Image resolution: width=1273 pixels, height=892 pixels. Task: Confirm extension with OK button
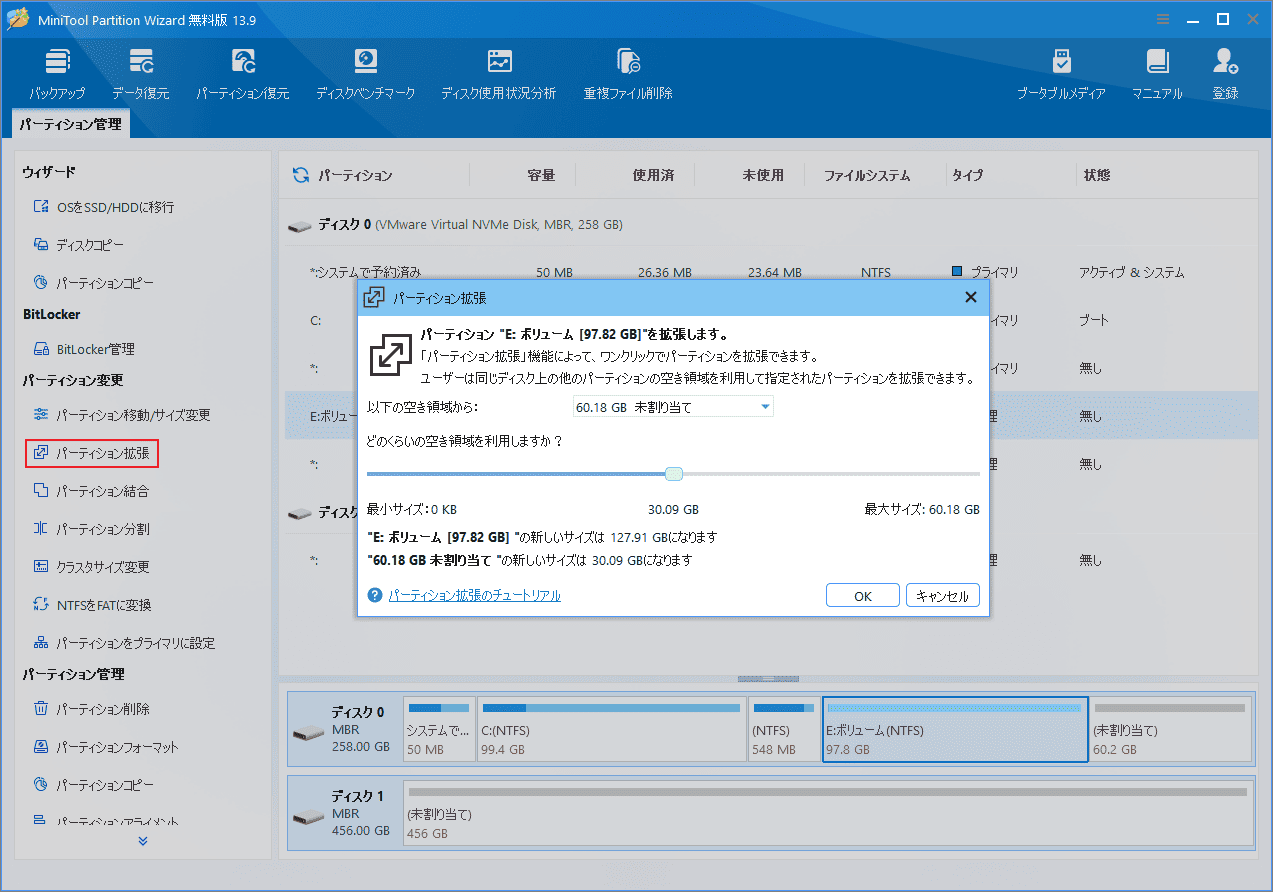[863, 595]
